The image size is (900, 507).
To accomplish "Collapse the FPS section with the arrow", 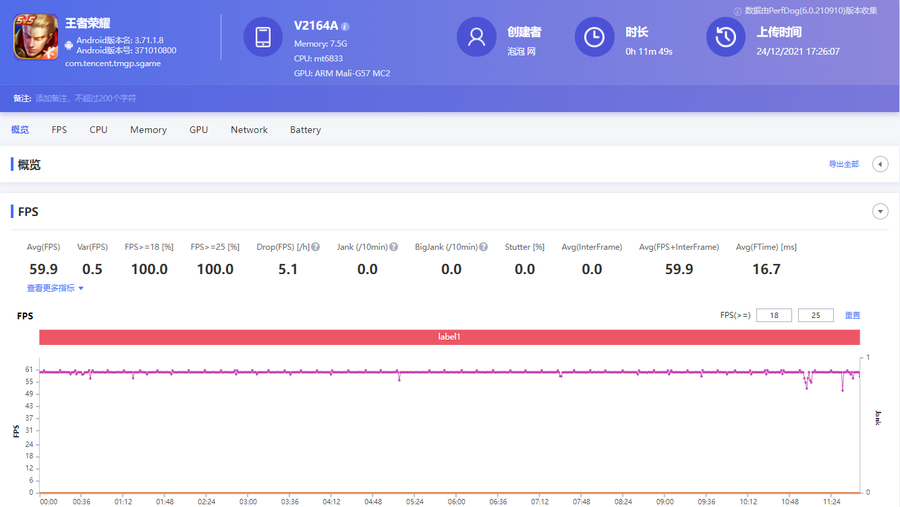I will pyautogui.click(x=880, y=212).
